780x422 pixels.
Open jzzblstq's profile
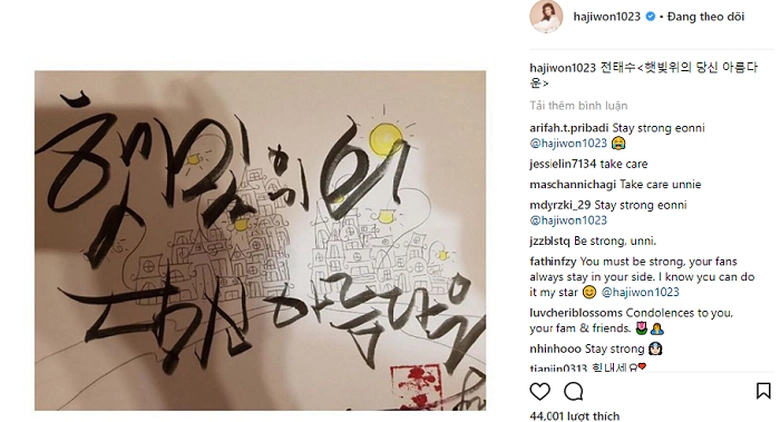point(550,241)
